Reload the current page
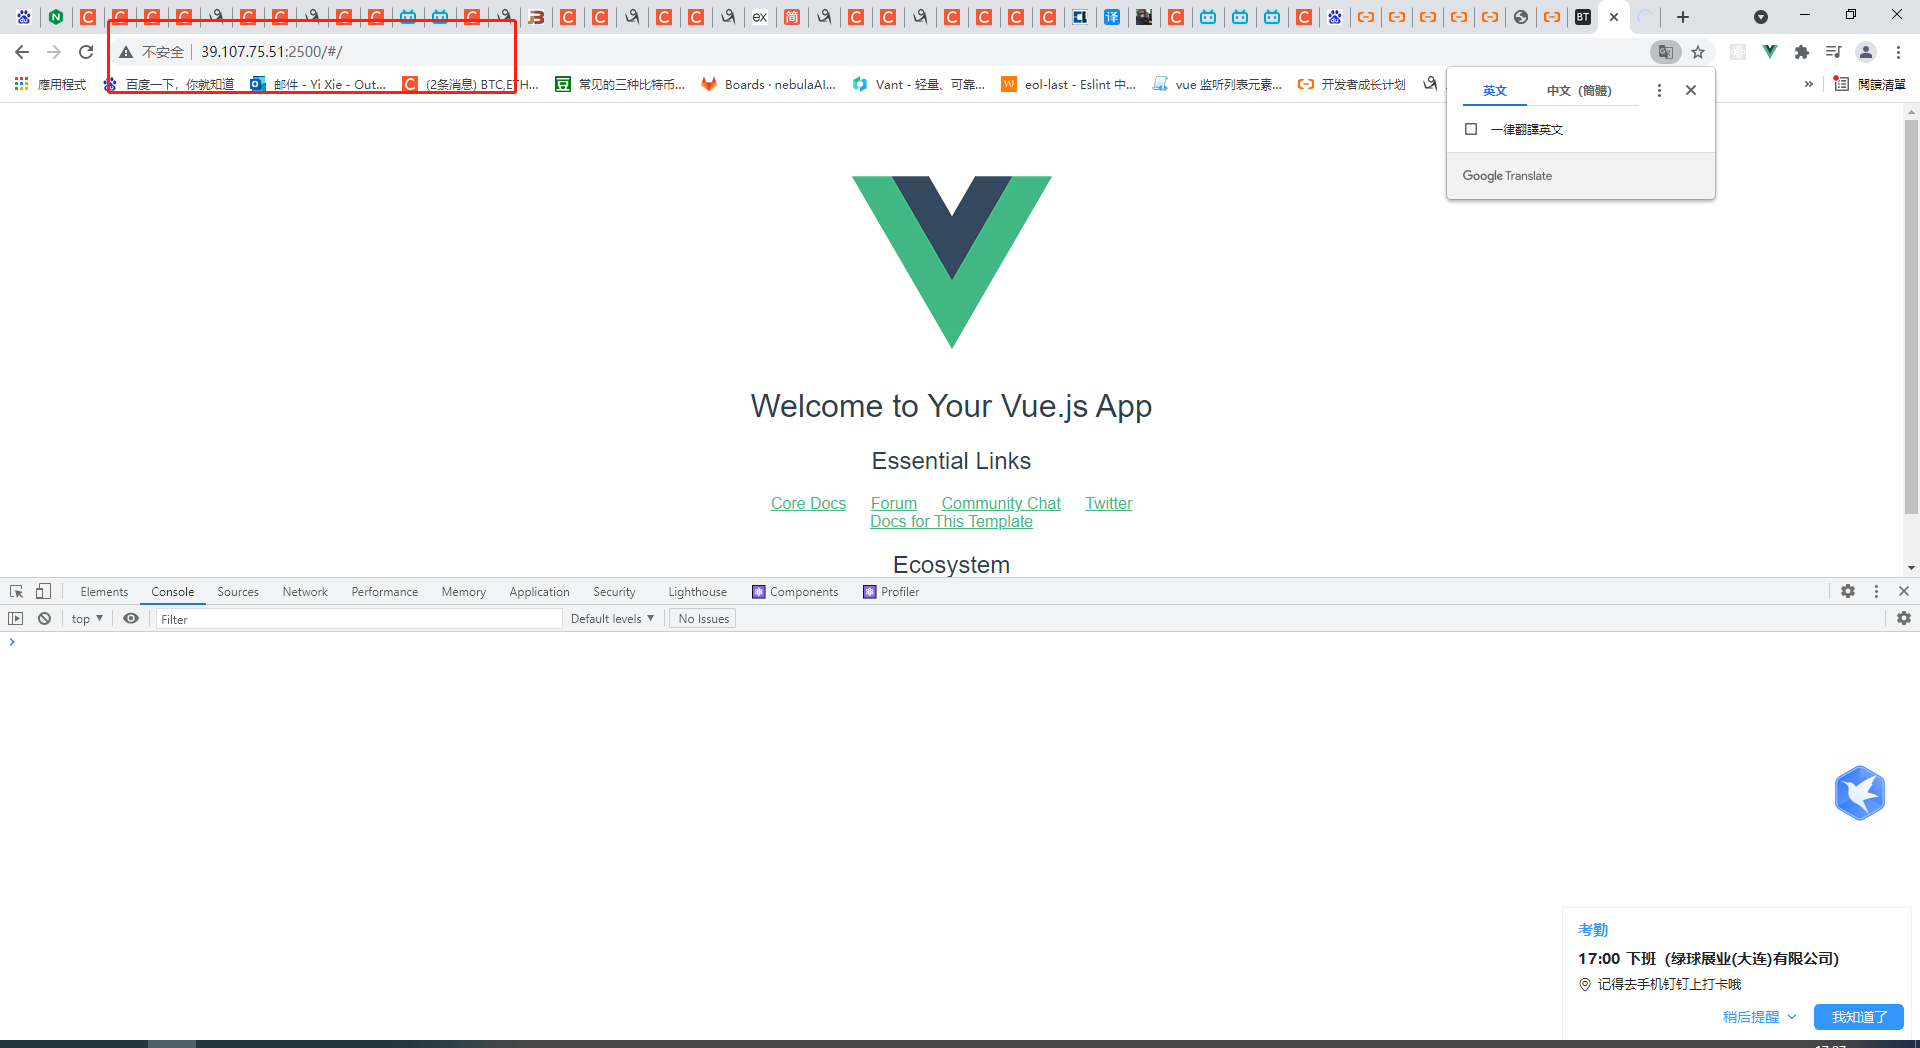 pos(86,52)
